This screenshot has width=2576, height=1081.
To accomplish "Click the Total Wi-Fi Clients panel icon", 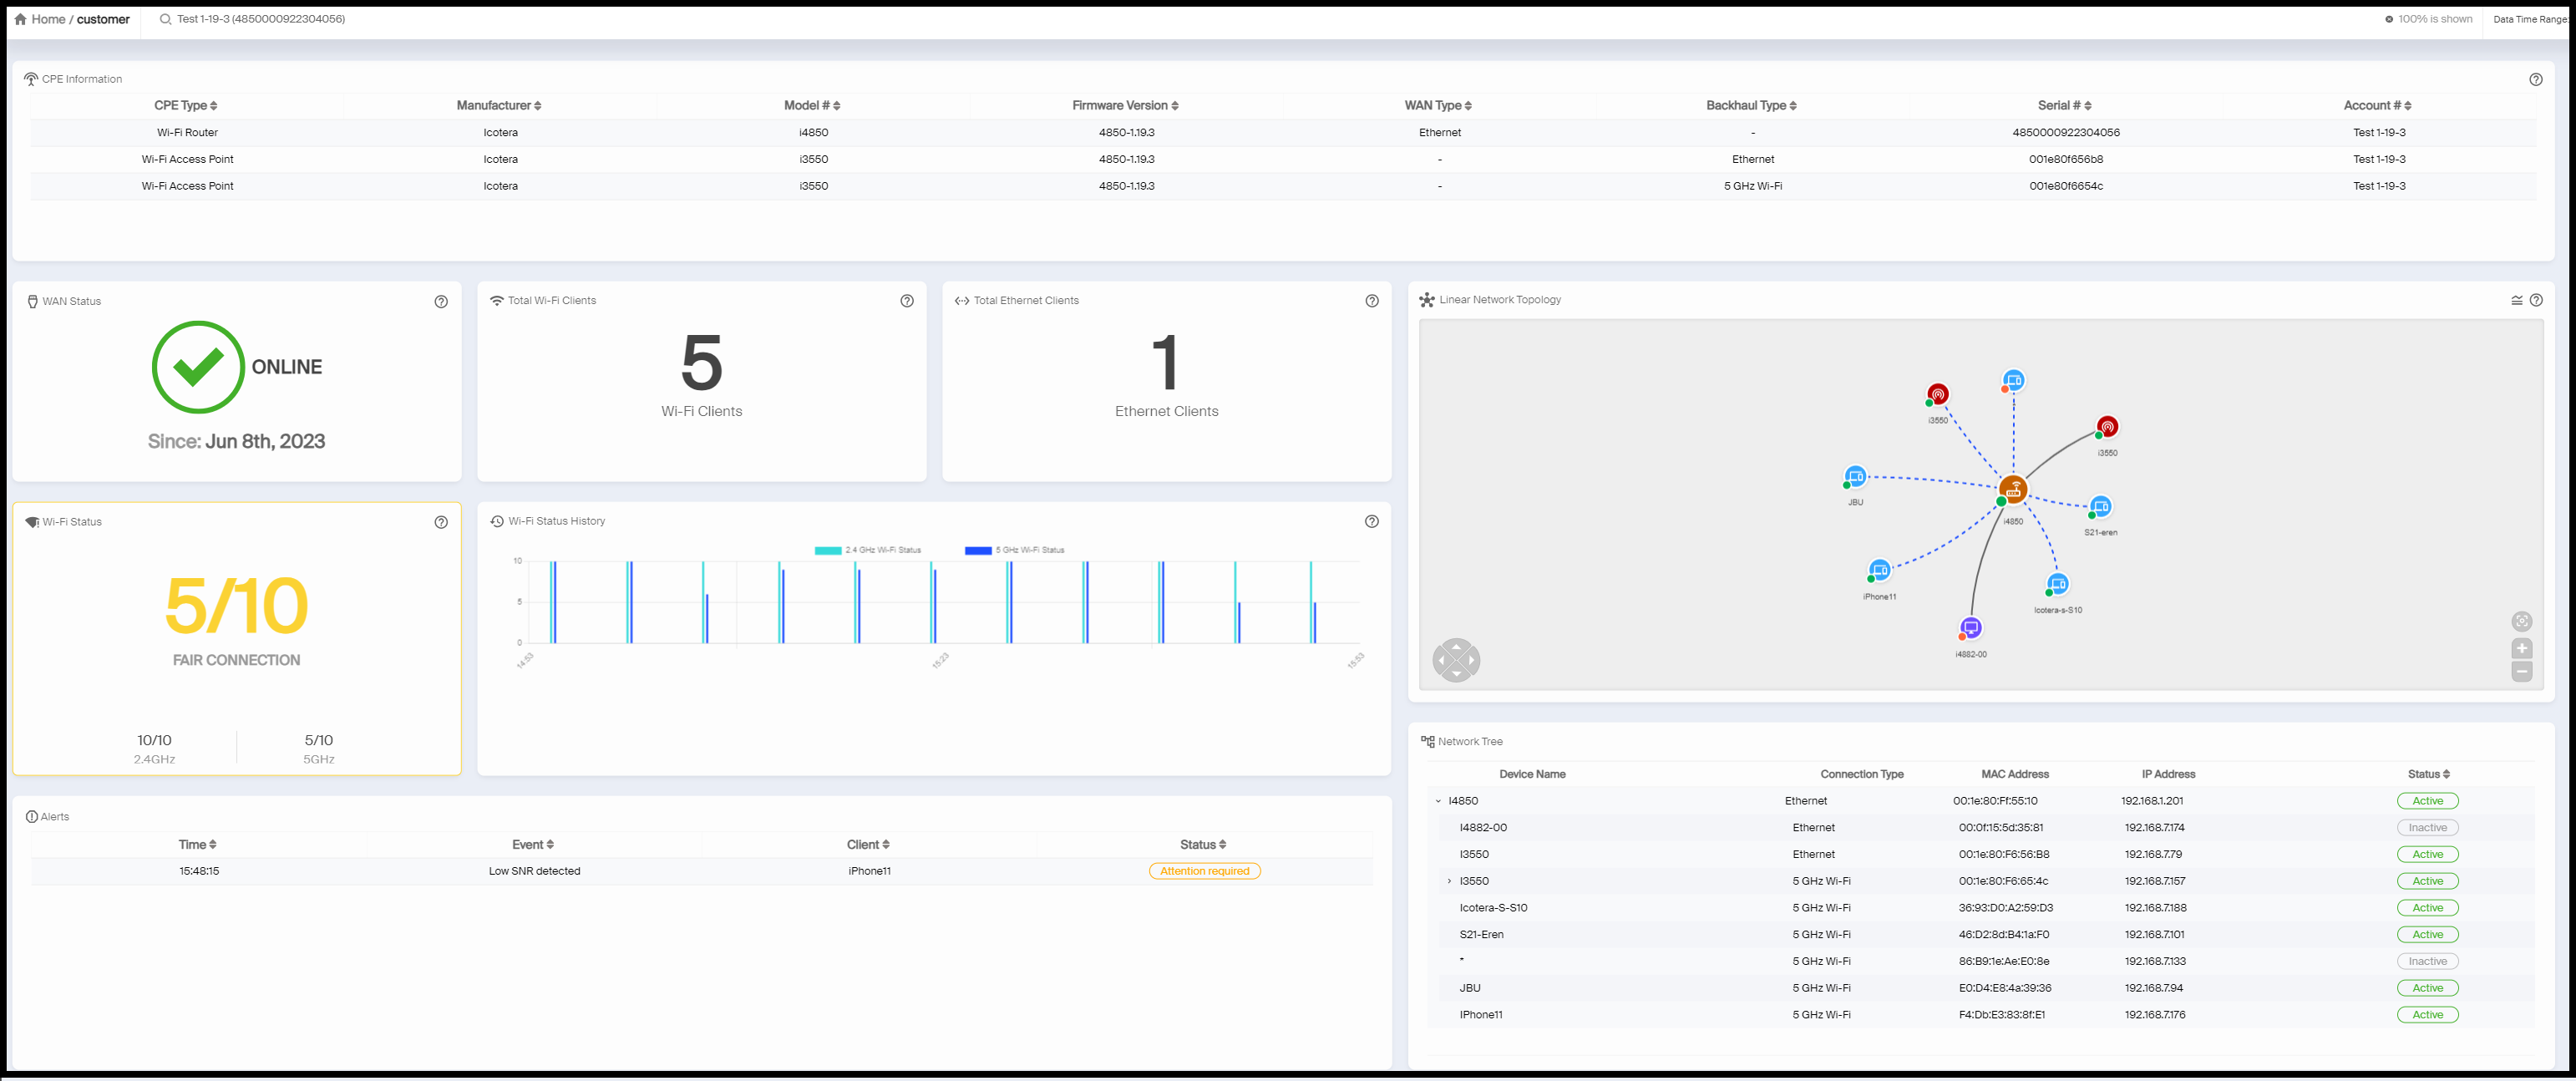I will coord(494,301).
